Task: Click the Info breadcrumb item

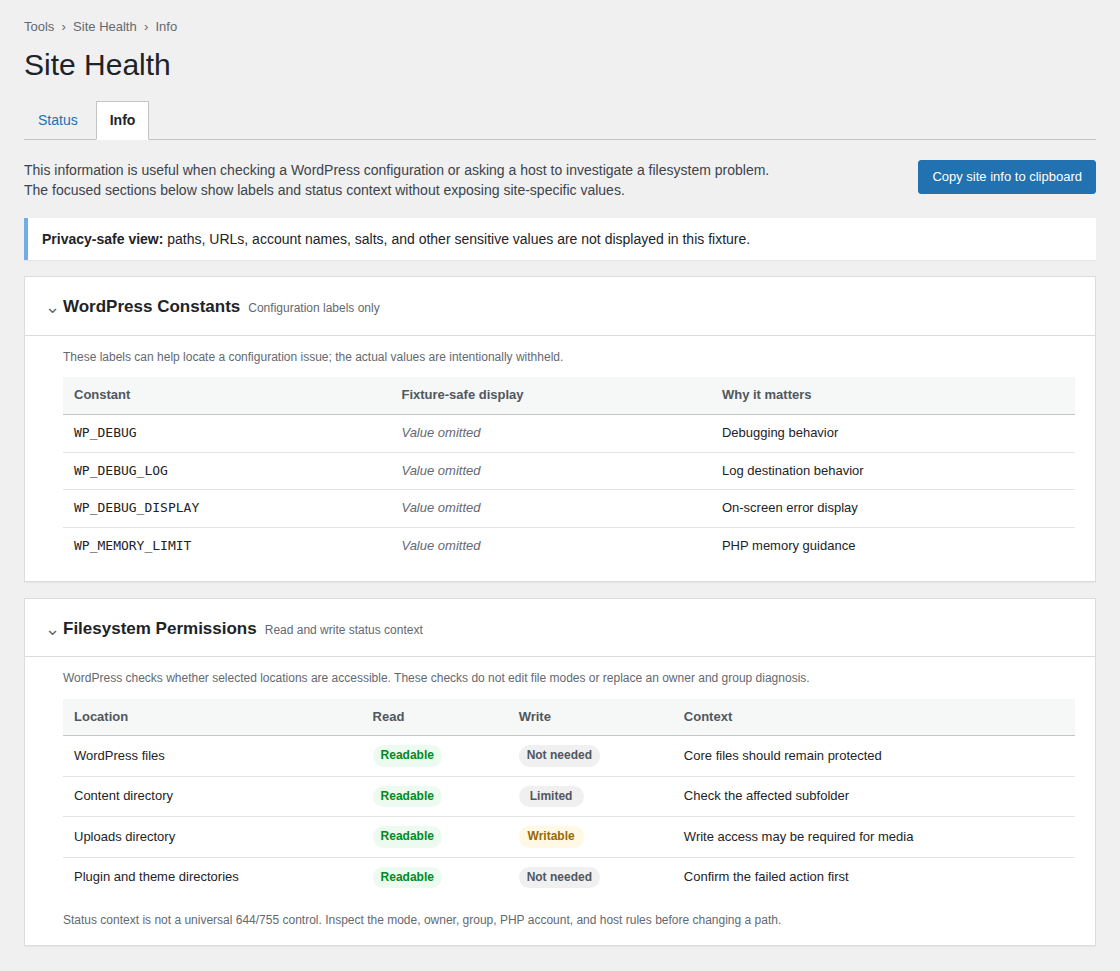Action: pos(166,26)
